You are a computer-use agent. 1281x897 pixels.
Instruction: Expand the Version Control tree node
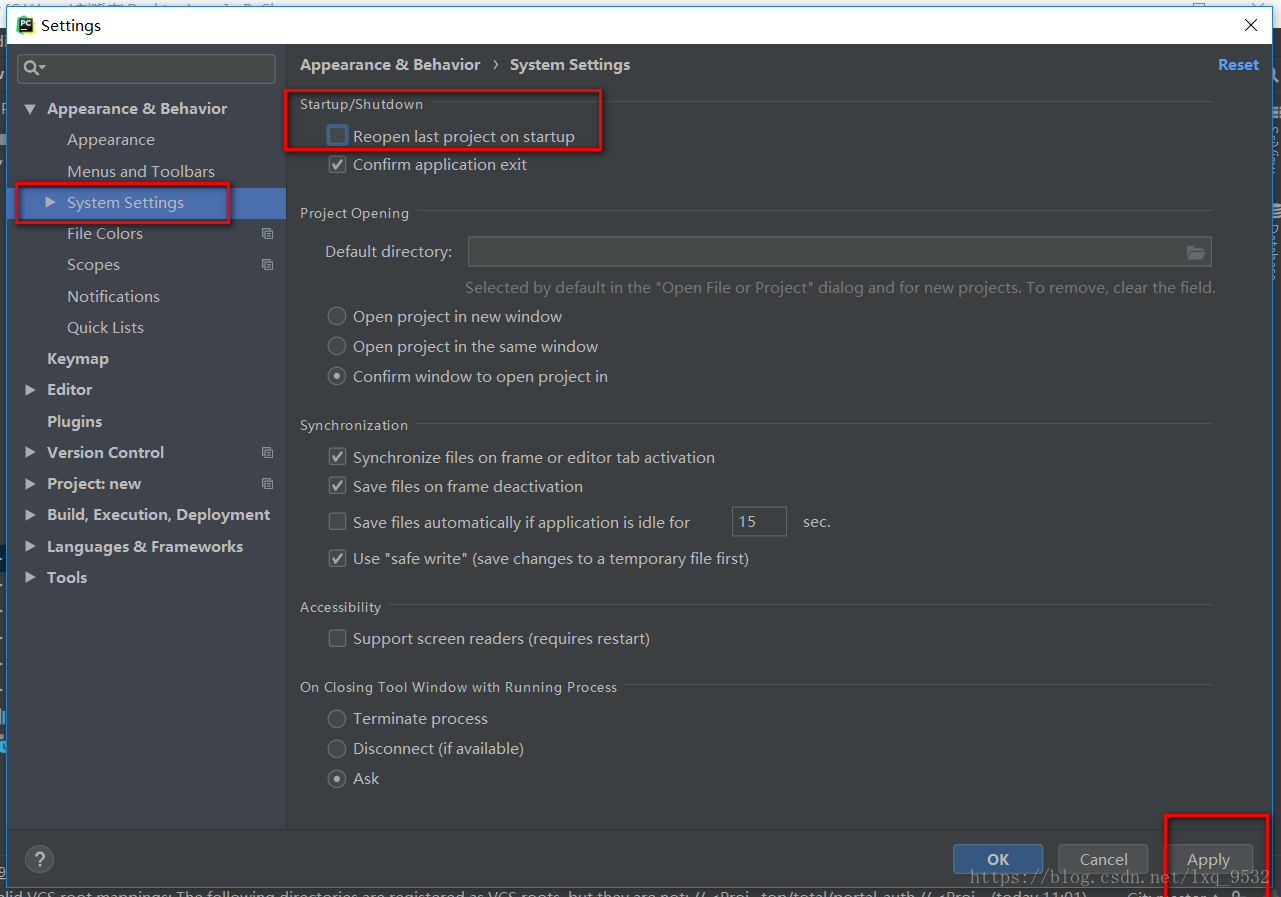point(30,452)
